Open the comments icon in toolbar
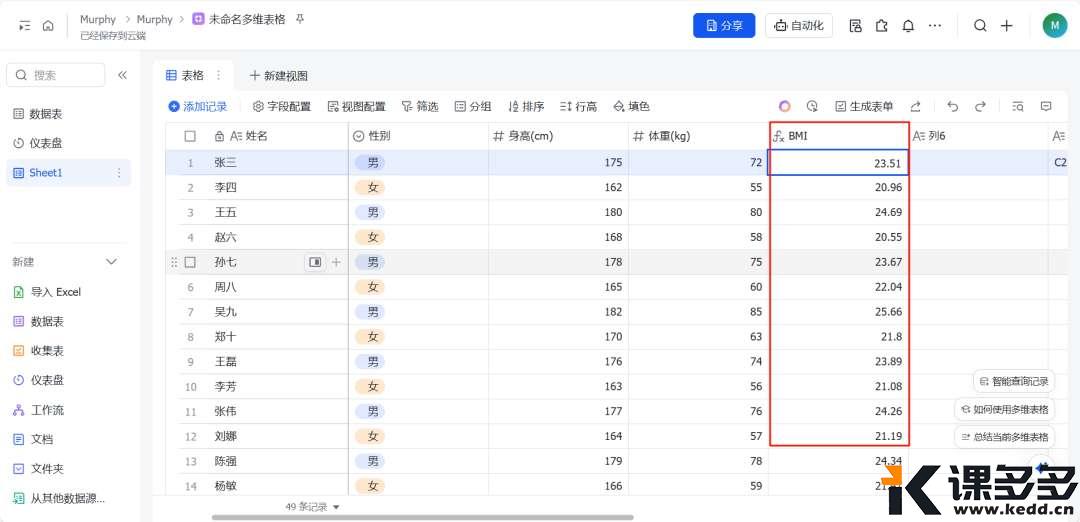 point(1046,106)
